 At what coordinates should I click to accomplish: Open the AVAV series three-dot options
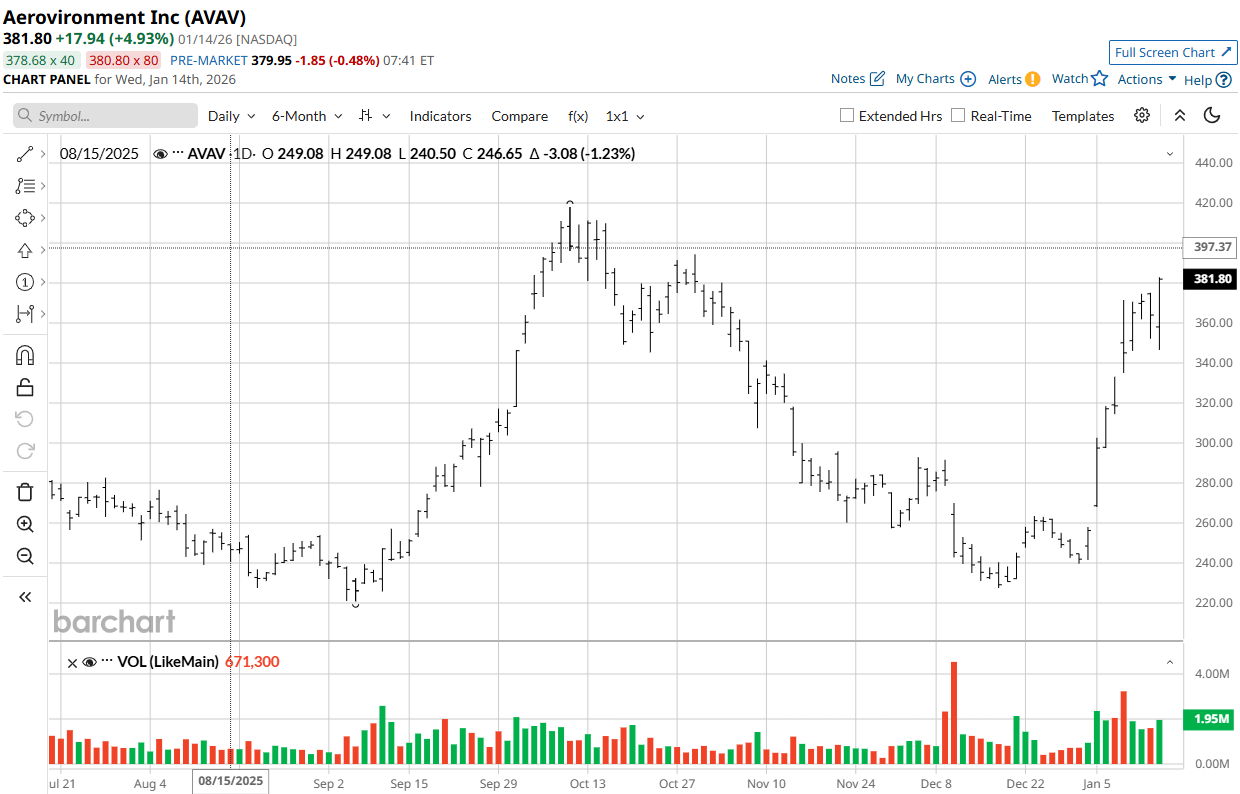(178, 153)
